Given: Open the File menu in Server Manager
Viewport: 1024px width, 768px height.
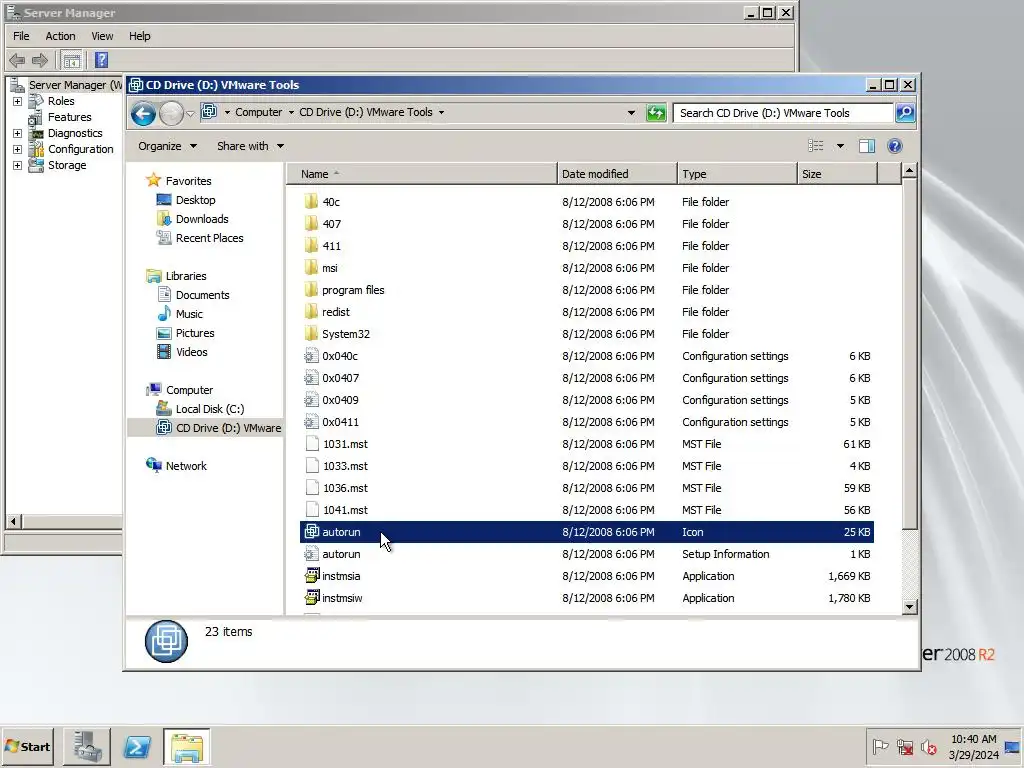Looking at the screenshot, I should coord(21,36).
